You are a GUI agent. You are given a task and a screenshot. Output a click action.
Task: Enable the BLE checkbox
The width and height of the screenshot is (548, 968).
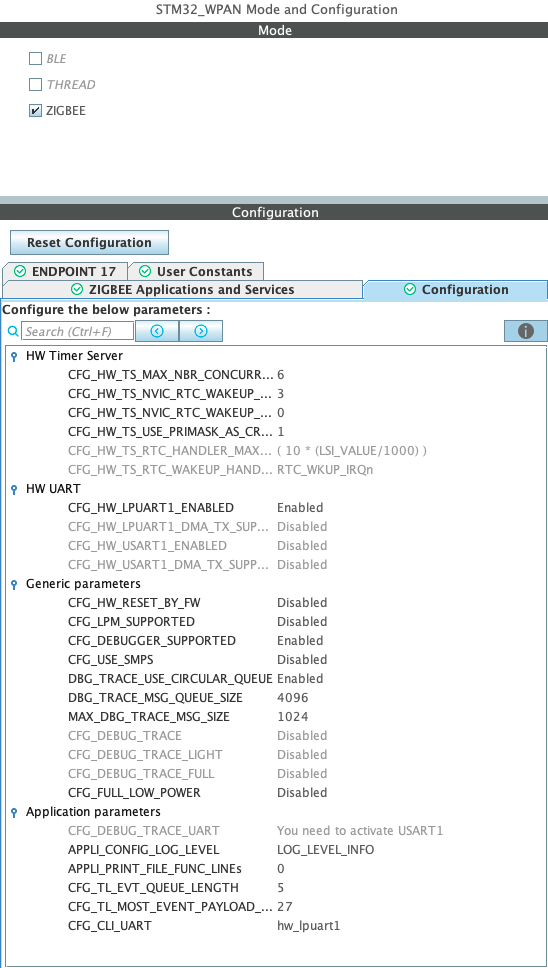click(x=35, y=59)
